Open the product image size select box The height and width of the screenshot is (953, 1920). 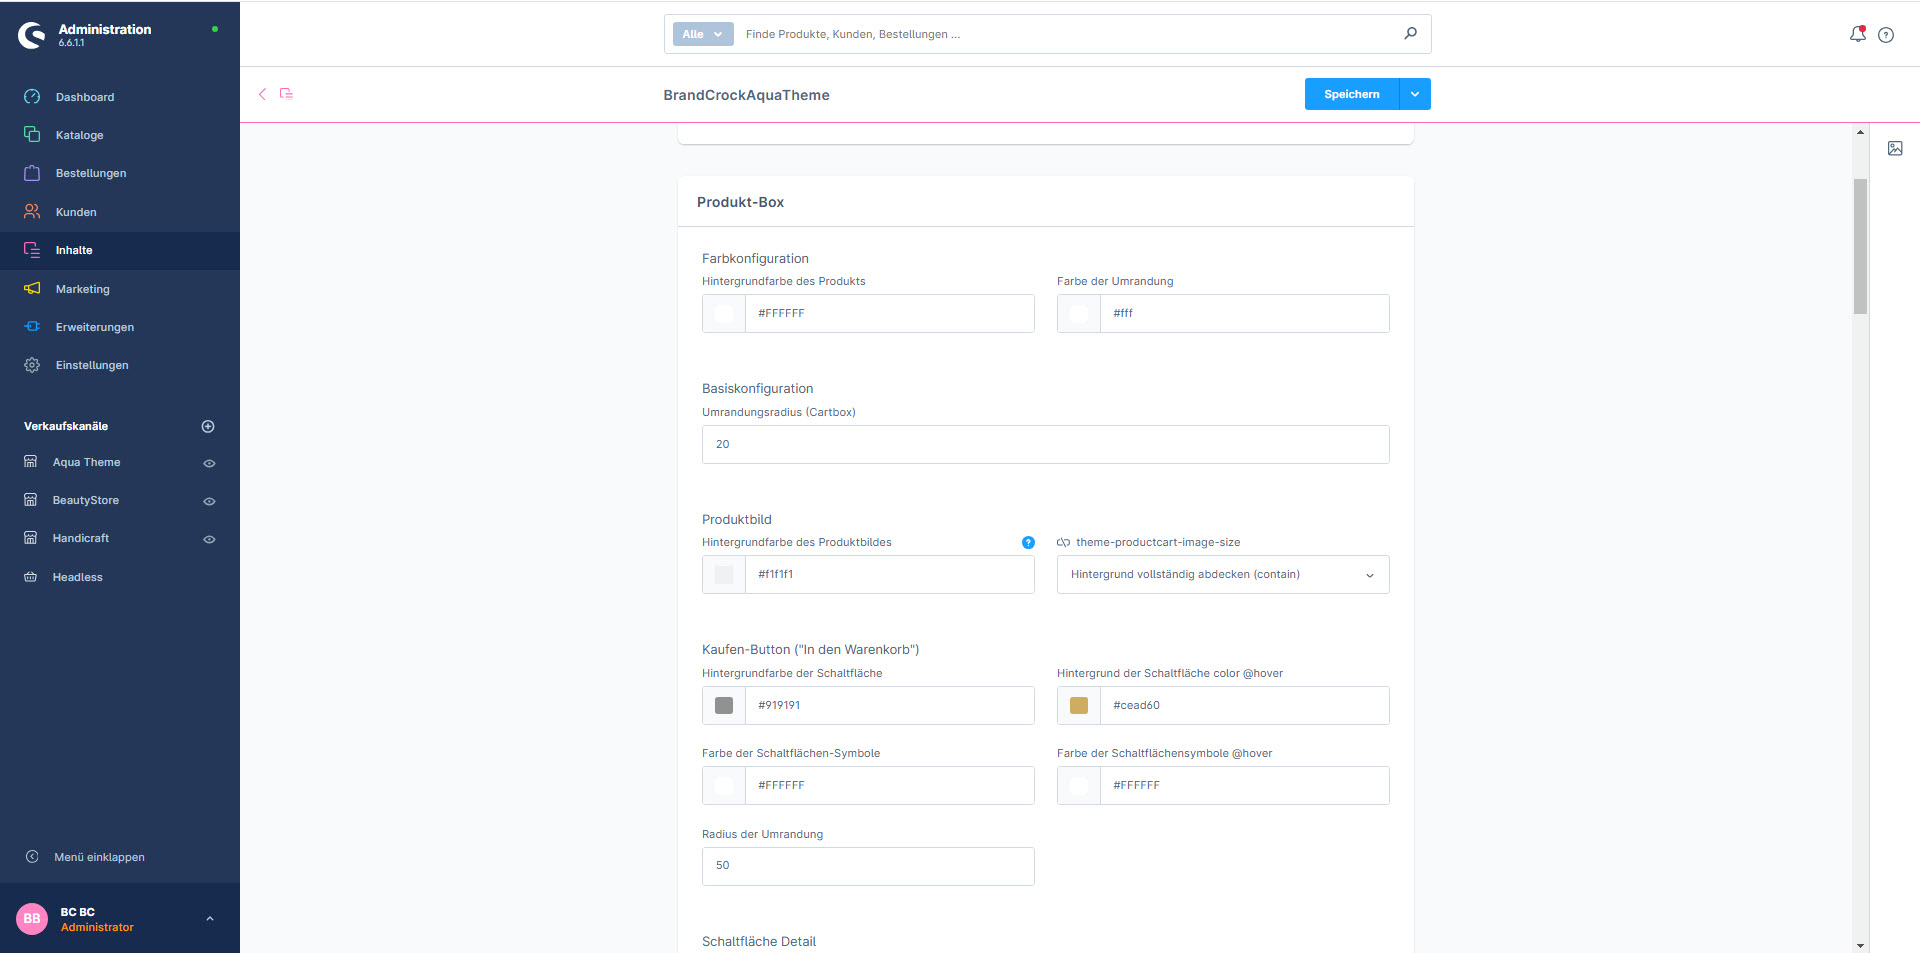click(x=1222, y=575)
